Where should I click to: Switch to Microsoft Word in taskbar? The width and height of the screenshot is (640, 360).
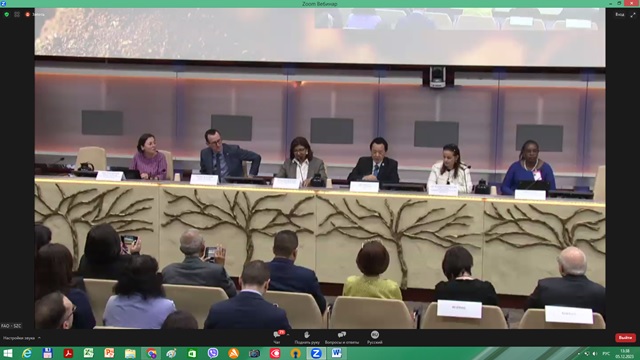(336, 353)
